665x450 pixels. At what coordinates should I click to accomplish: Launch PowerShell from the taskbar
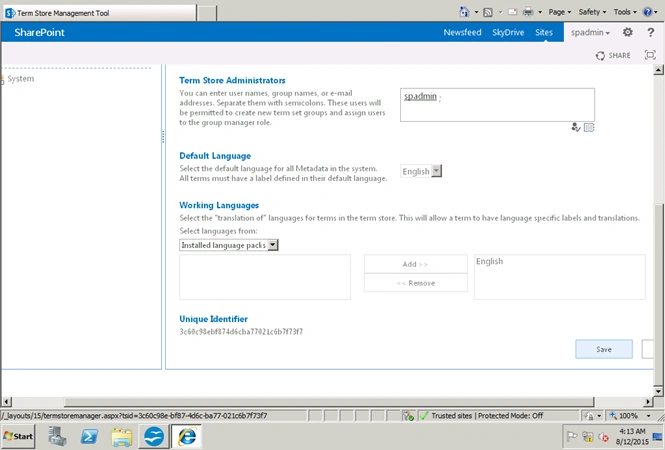[x=89, y=436]
